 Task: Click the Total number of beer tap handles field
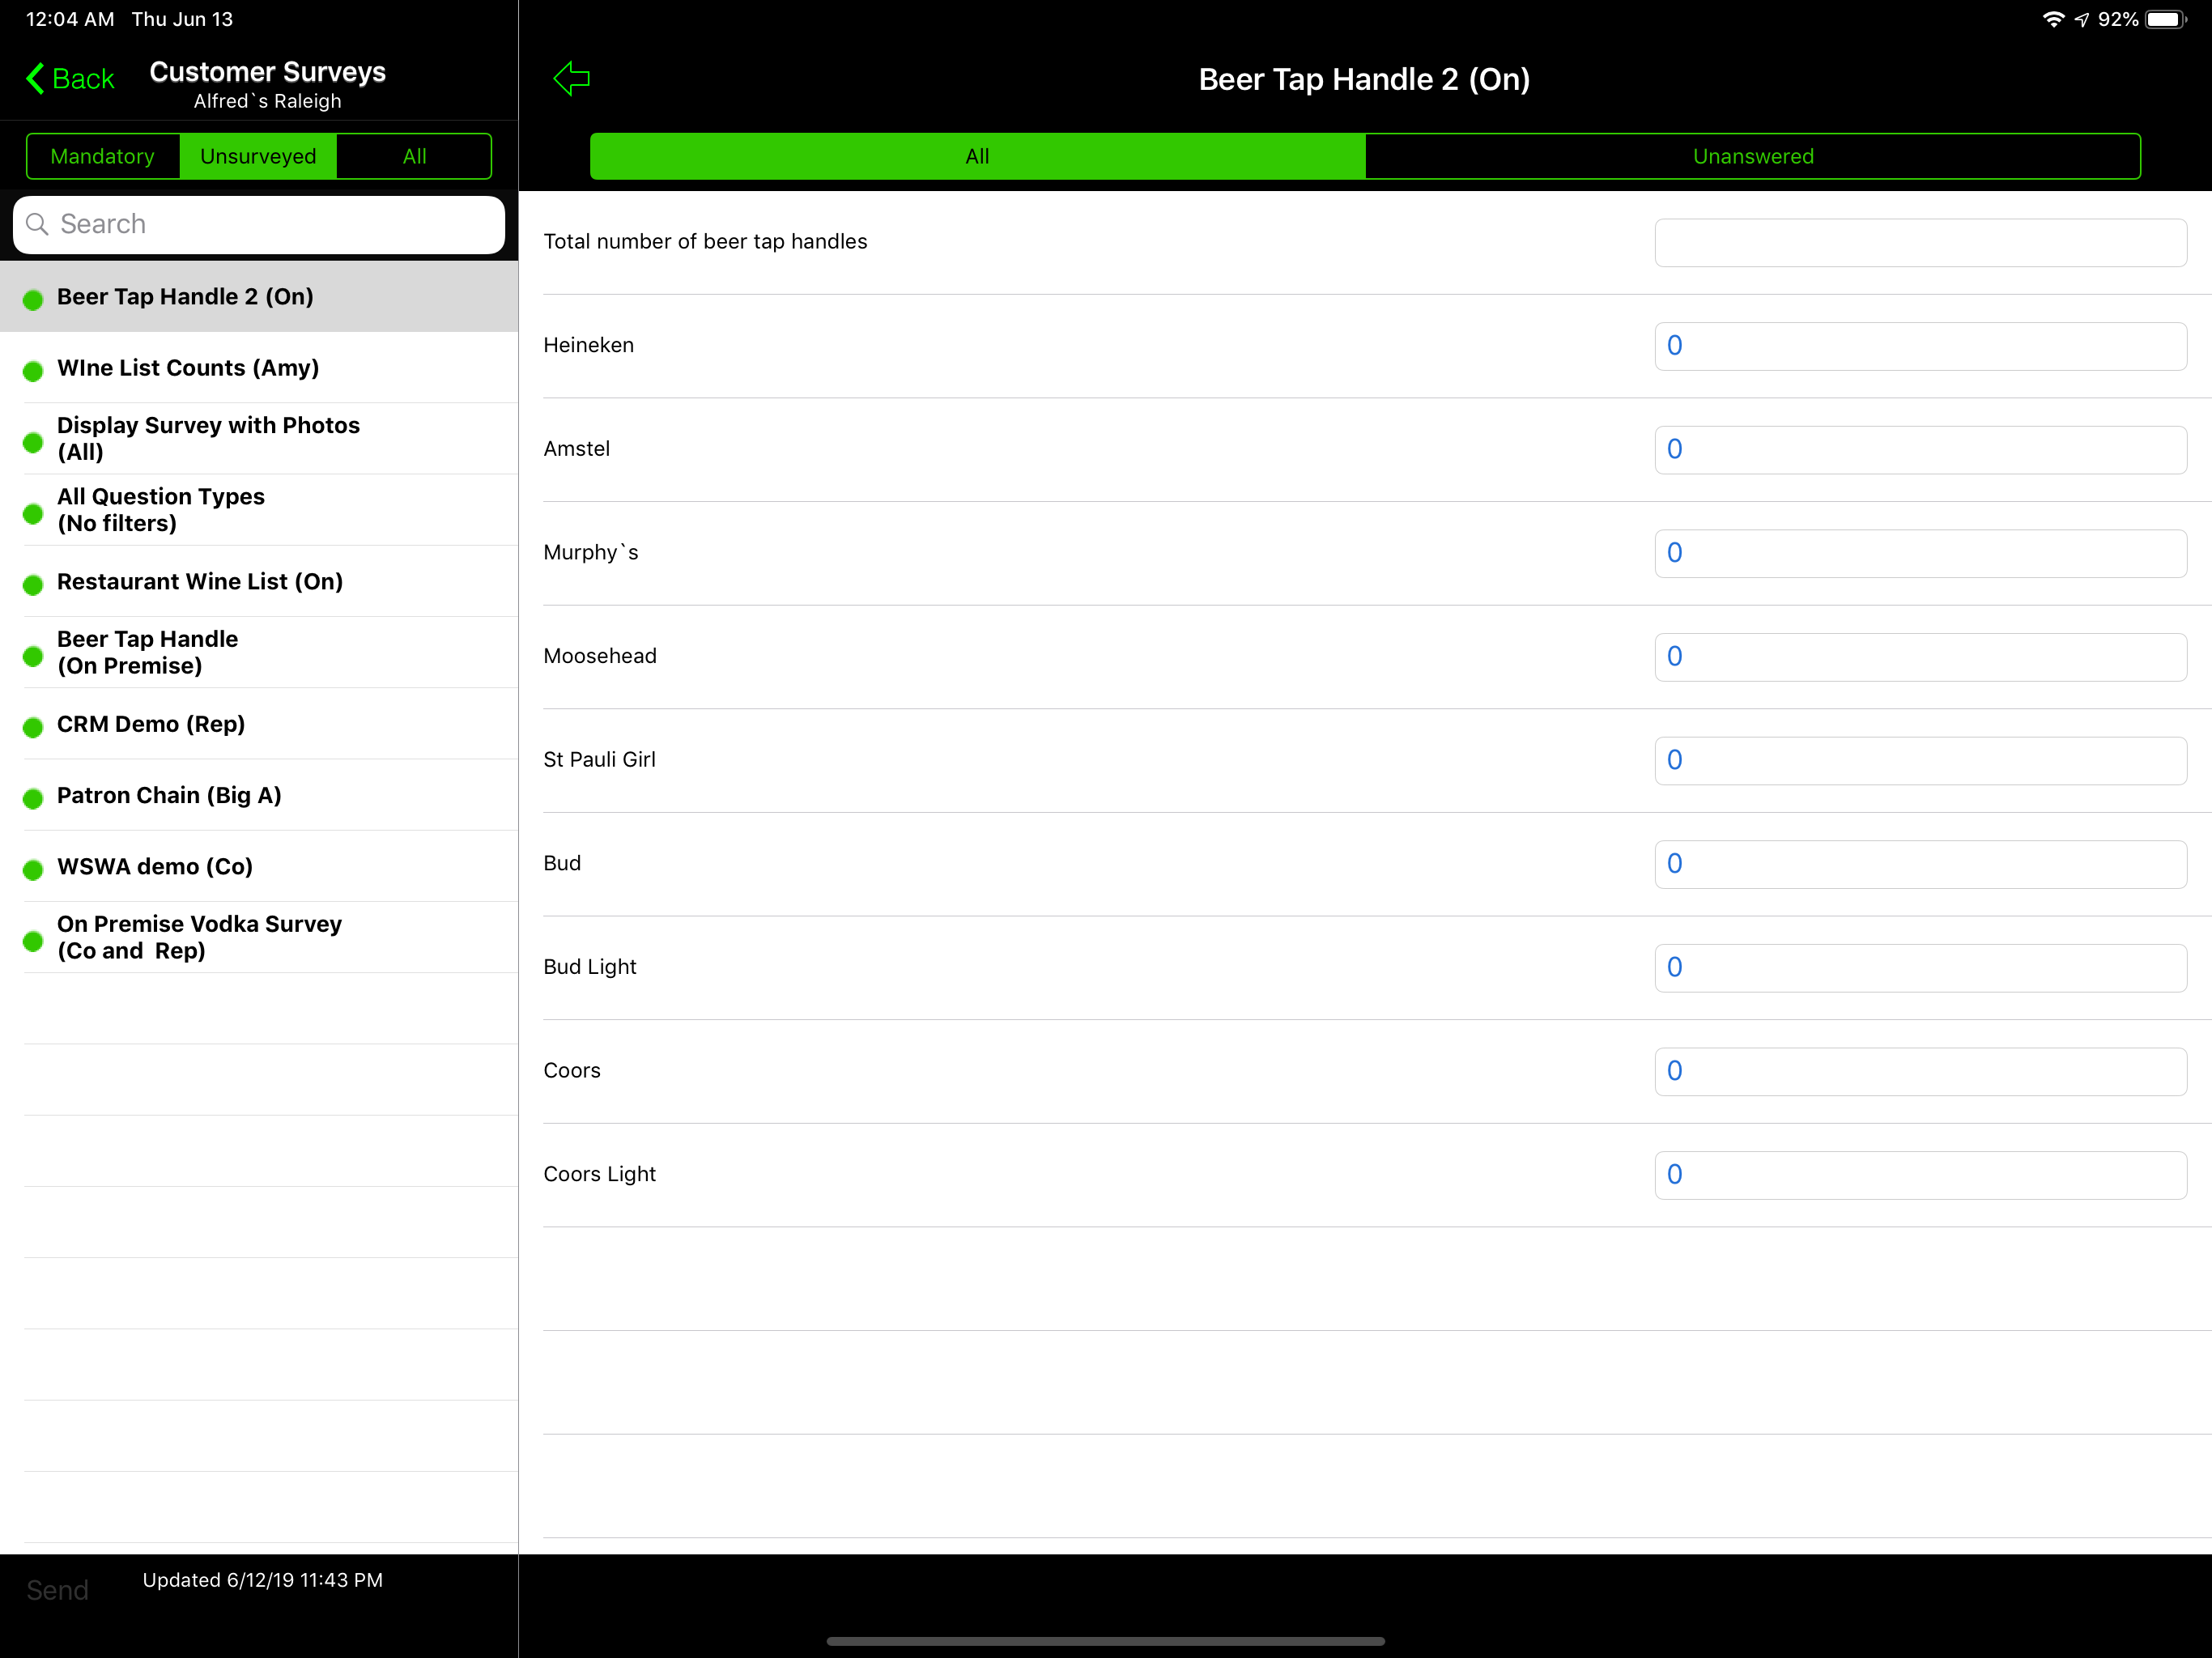(1920, 242)
